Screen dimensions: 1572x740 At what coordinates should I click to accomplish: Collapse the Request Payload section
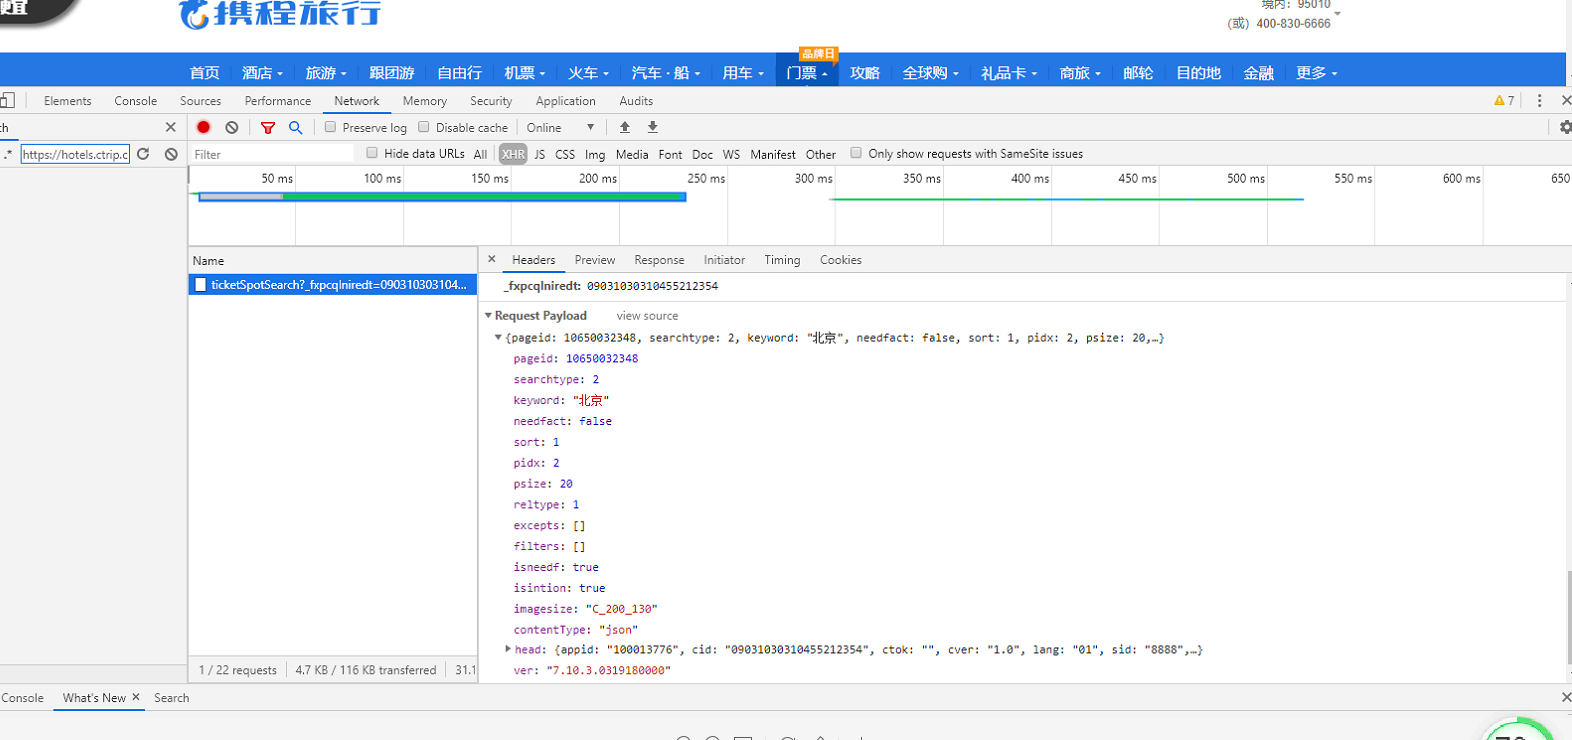[x=489, y=315]
